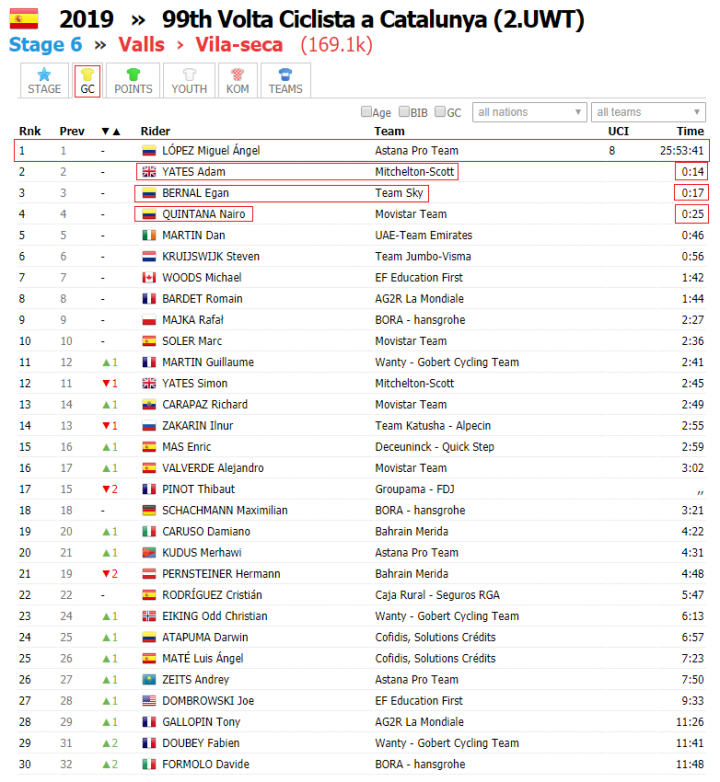
Task: Open the Team Jumbo-Visma team page
Action: pyautogui.click(x=423, y=256)
